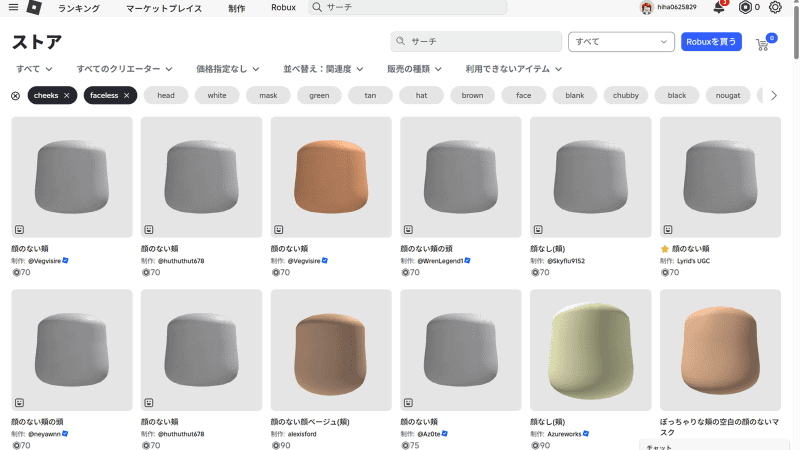Screen dimensions: 800x450
Task: Open creator link @Az0te
Action: pyautogui.click(x=429, y=434)
